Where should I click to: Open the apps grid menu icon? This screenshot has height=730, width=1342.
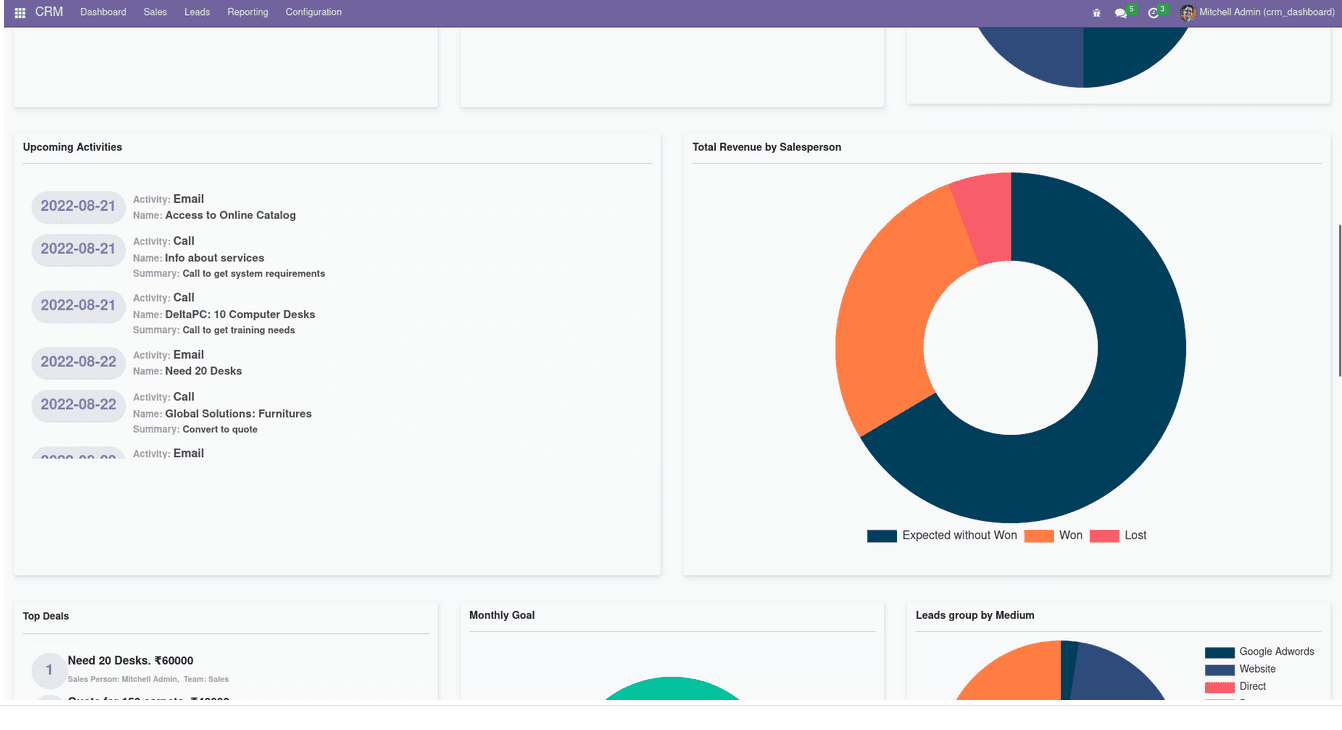click(x=20, y=13)
